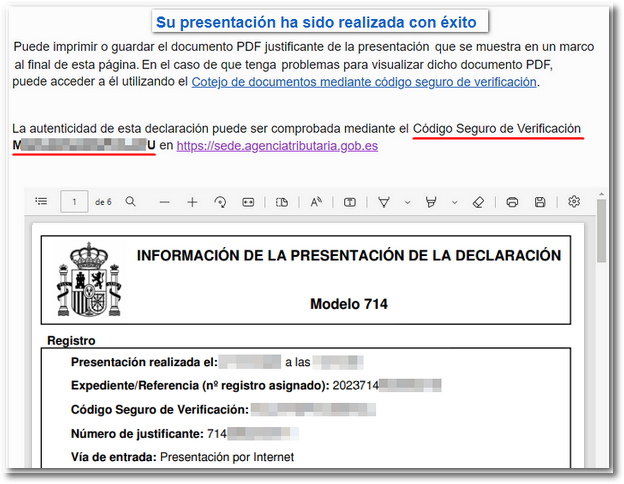Select the add text tool
624x484 pixels.
click(350, 202)
